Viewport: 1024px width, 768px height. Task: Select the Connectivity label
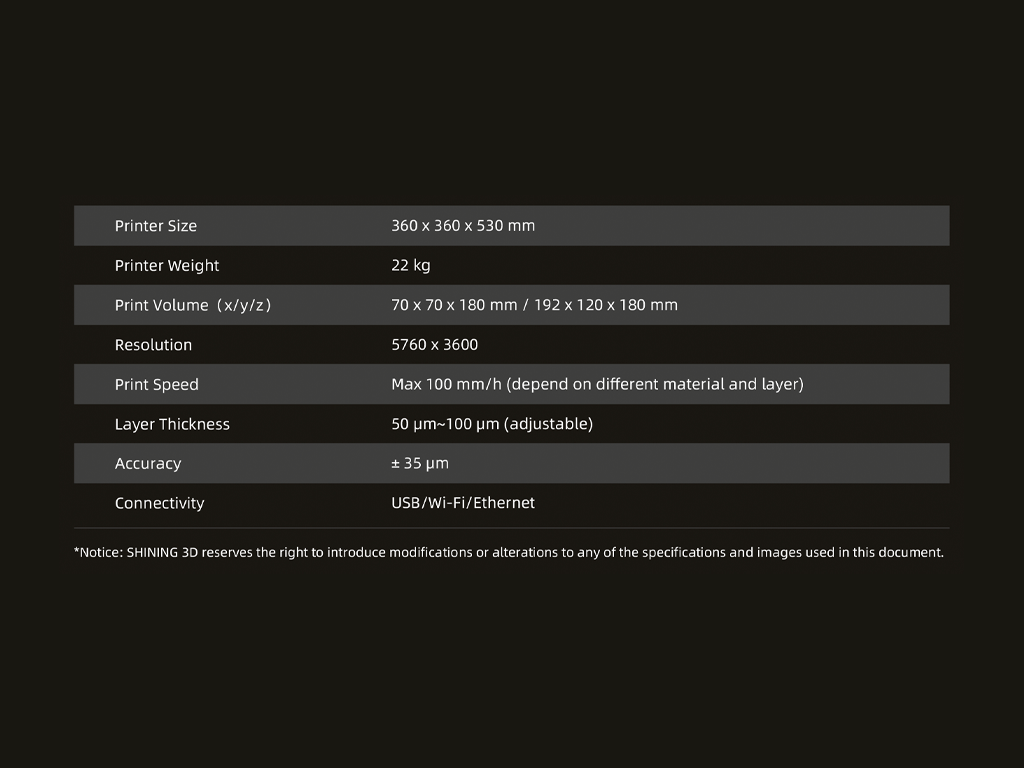pyautogui.click(x=159, y=503)
